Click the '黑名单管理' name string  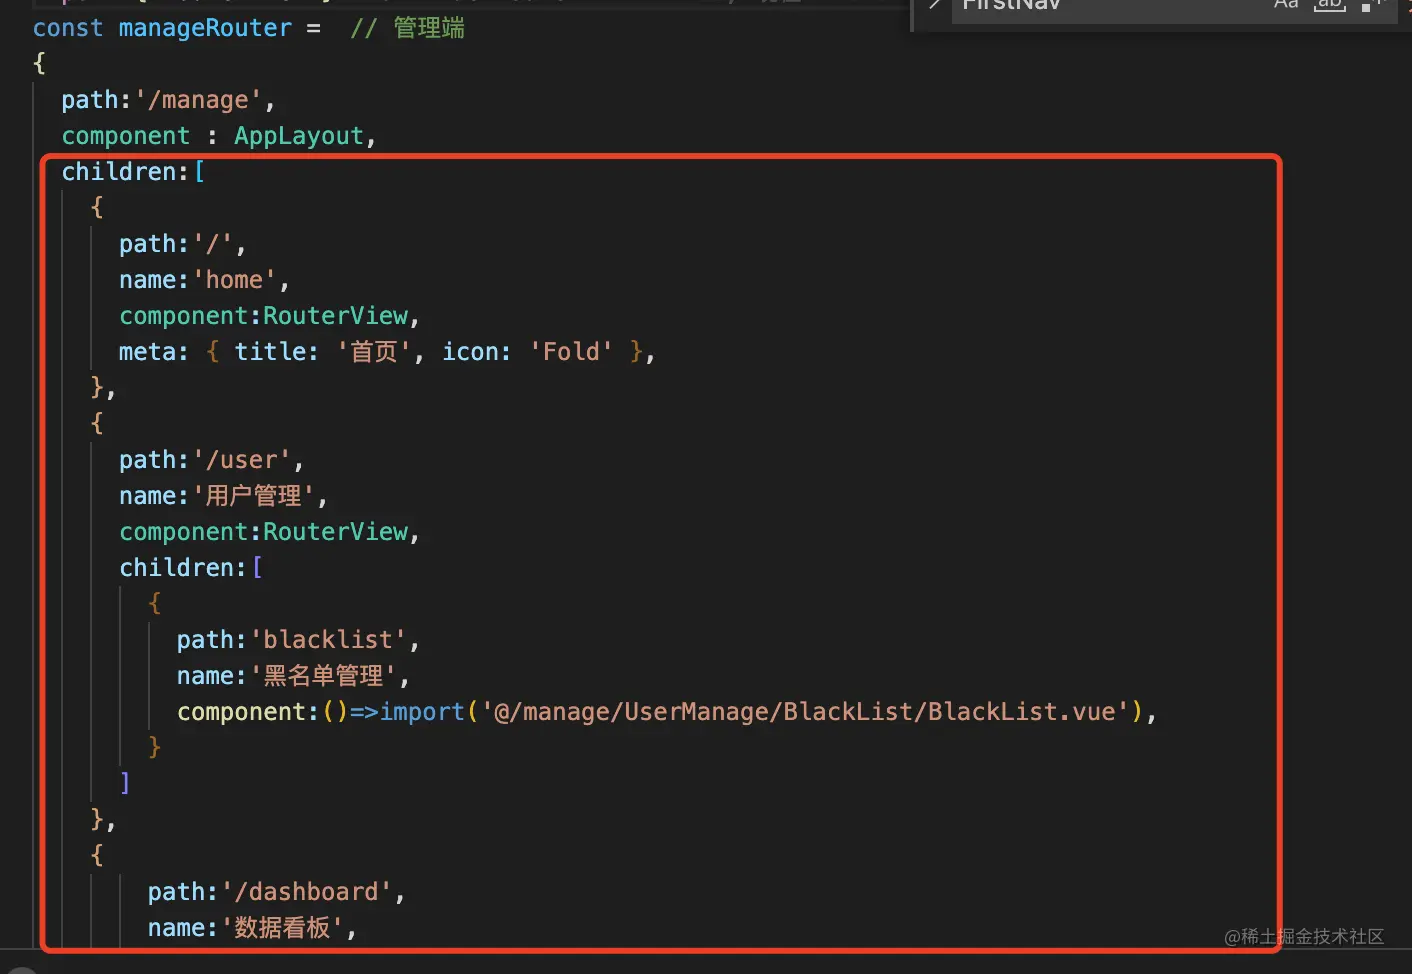coord(323,676)
